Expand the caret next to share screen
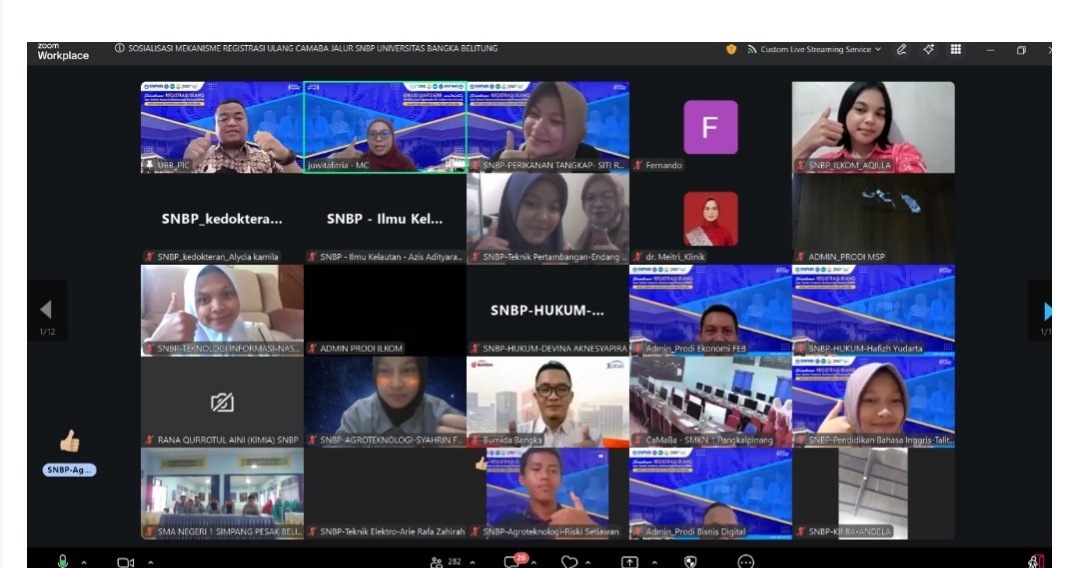This screenshot has width=1076, height=568. [652, 562]
